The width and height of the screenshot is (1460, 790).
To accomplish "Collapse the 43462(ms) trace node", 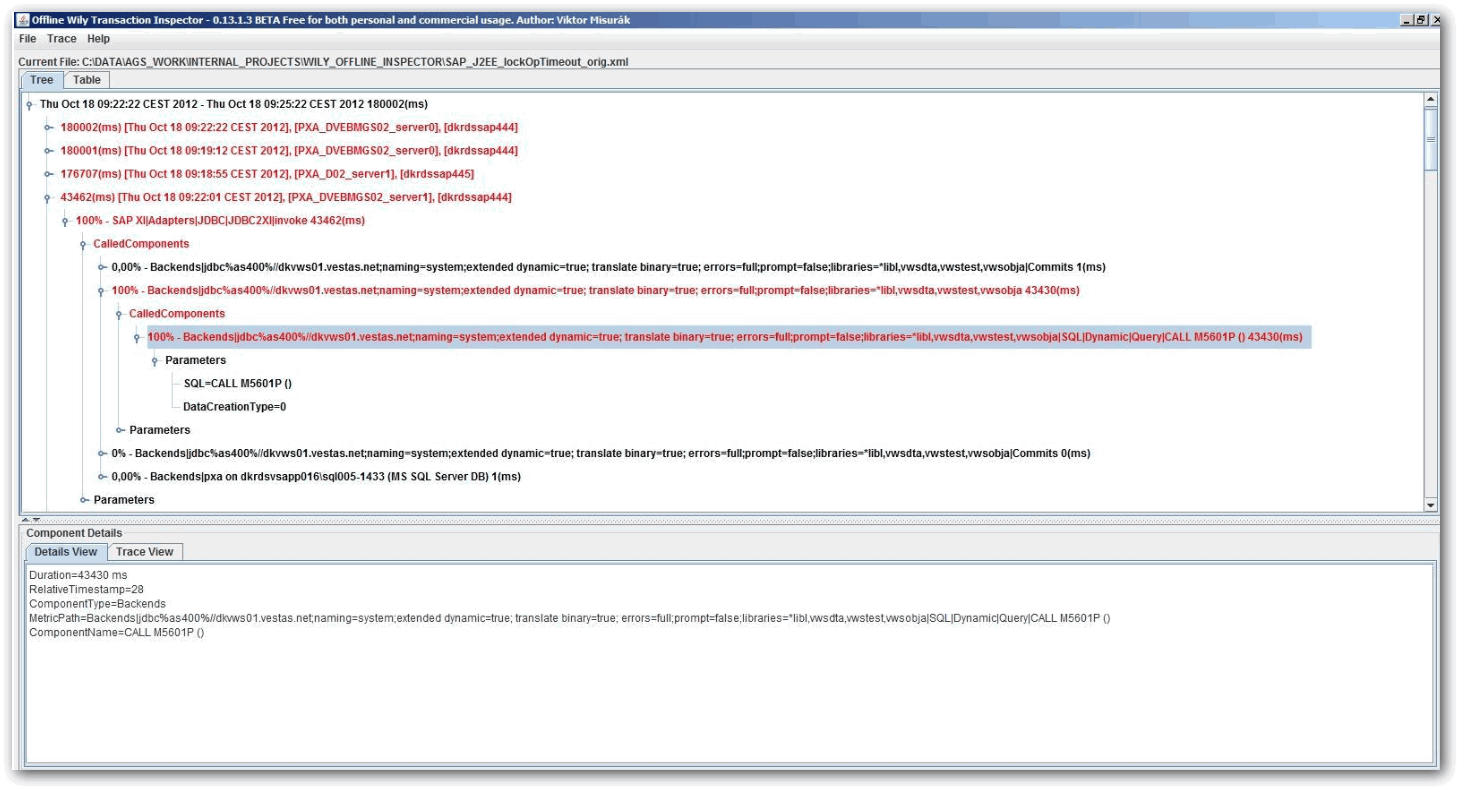I will point(49,197).
